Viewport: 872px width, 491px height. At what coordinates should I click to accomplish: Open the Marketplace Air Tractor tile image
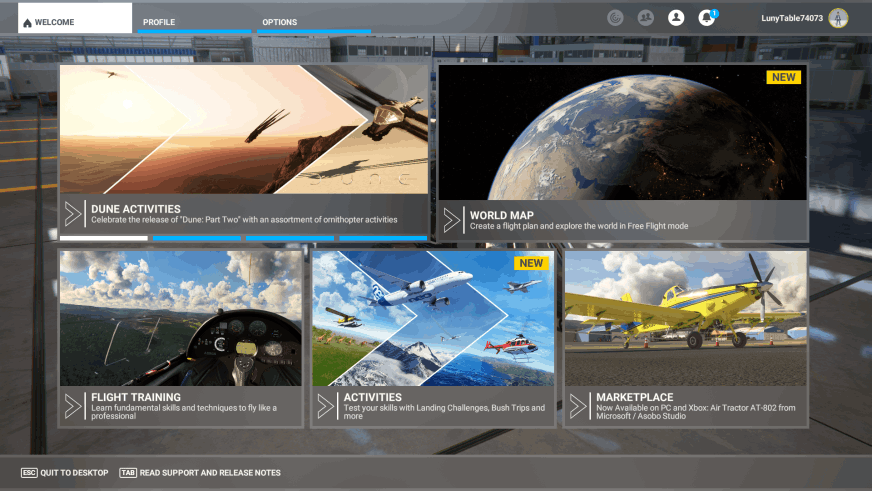685,318
